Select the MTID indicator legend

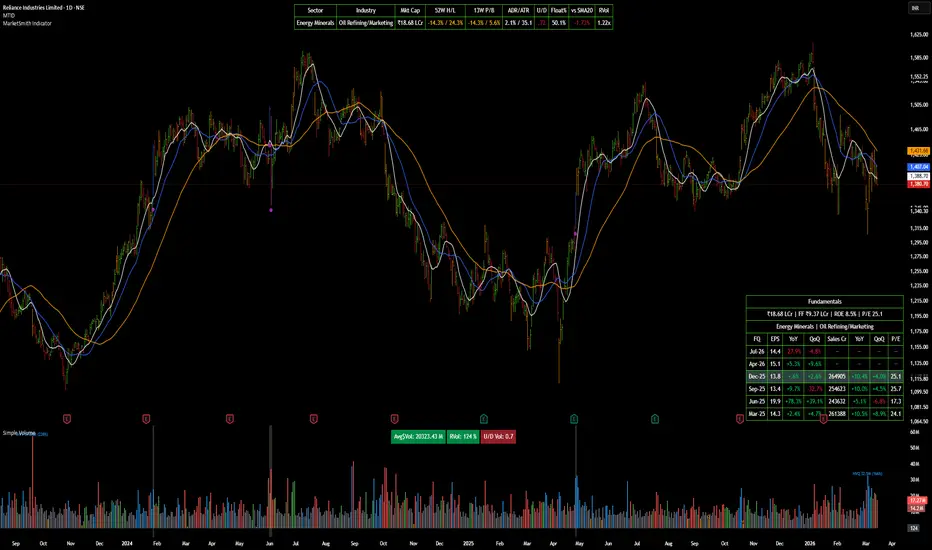9,15
